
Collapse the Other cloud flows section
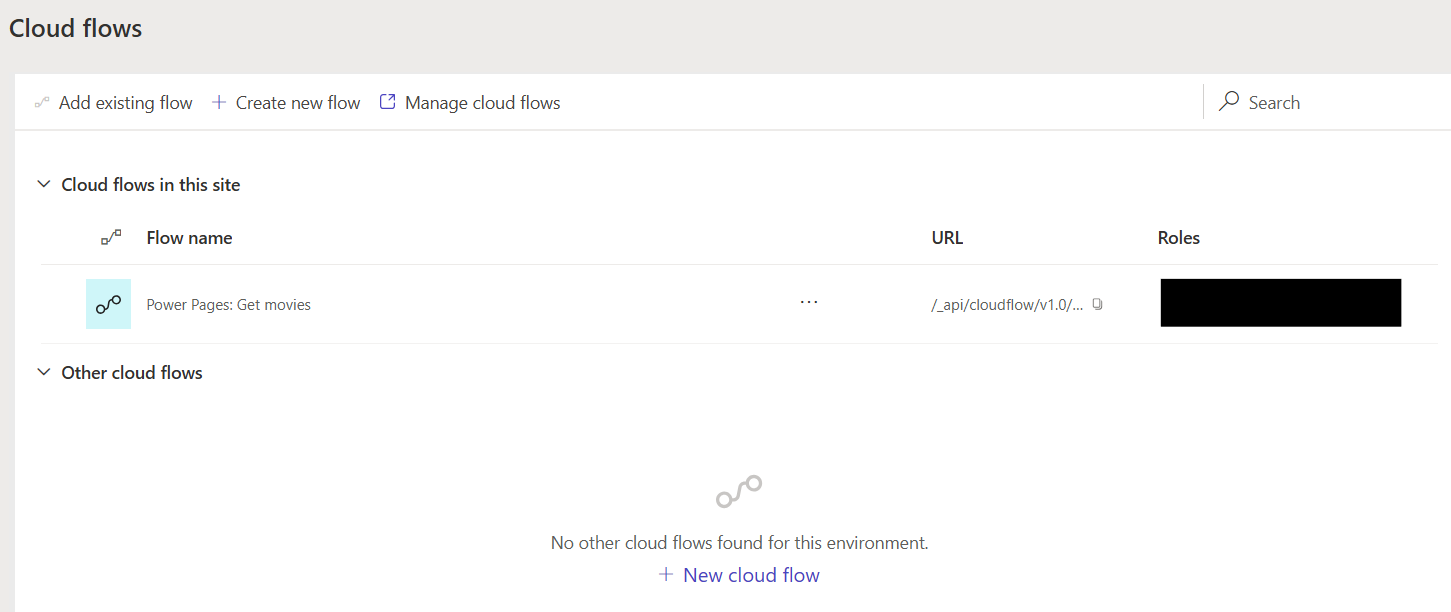(x=43, y=372)
